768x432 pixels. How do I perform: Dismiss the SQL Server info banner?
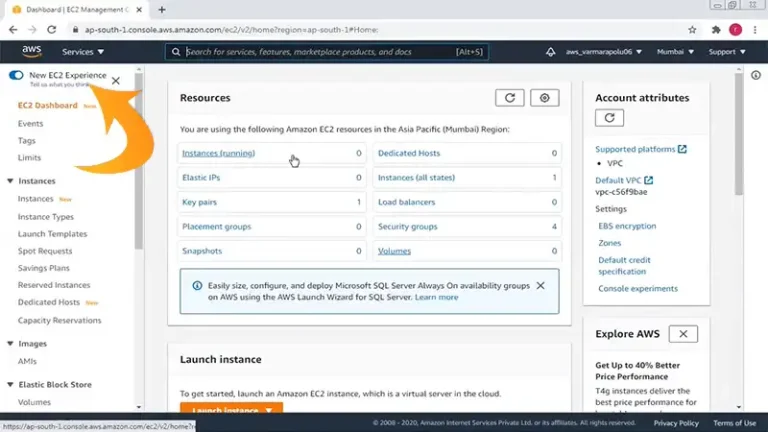540,286
